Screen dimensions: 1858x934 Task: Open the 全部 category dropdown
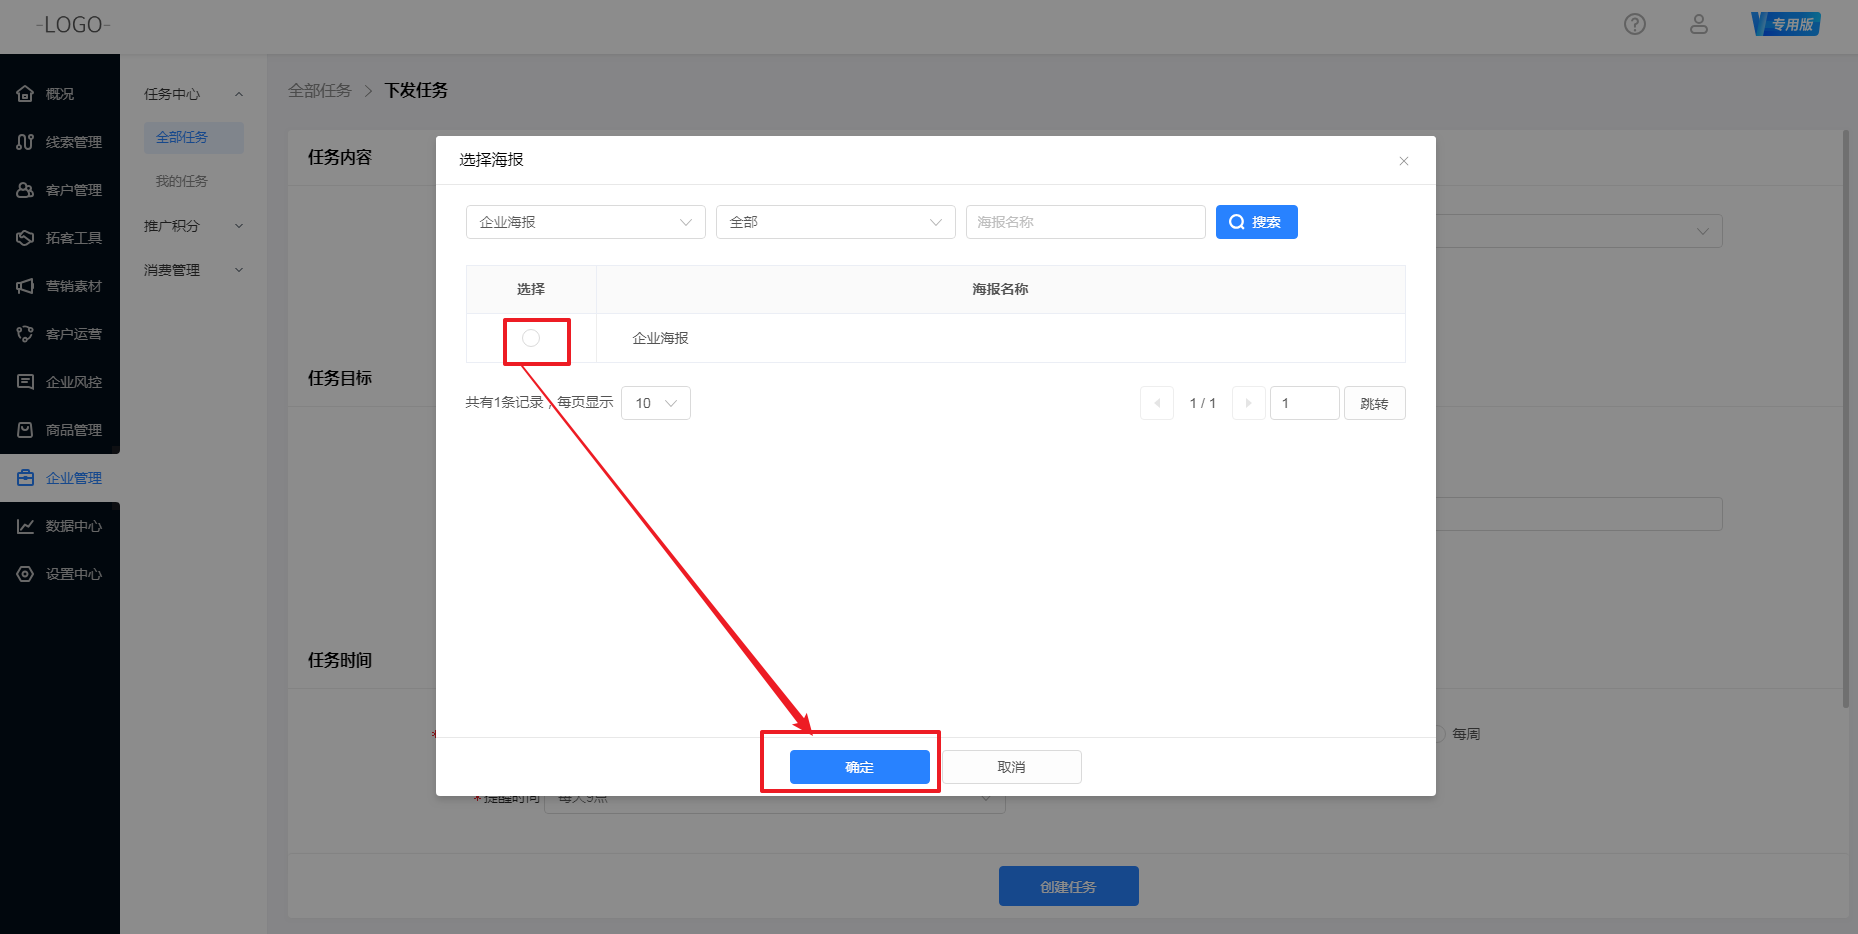tap(835, 222)
